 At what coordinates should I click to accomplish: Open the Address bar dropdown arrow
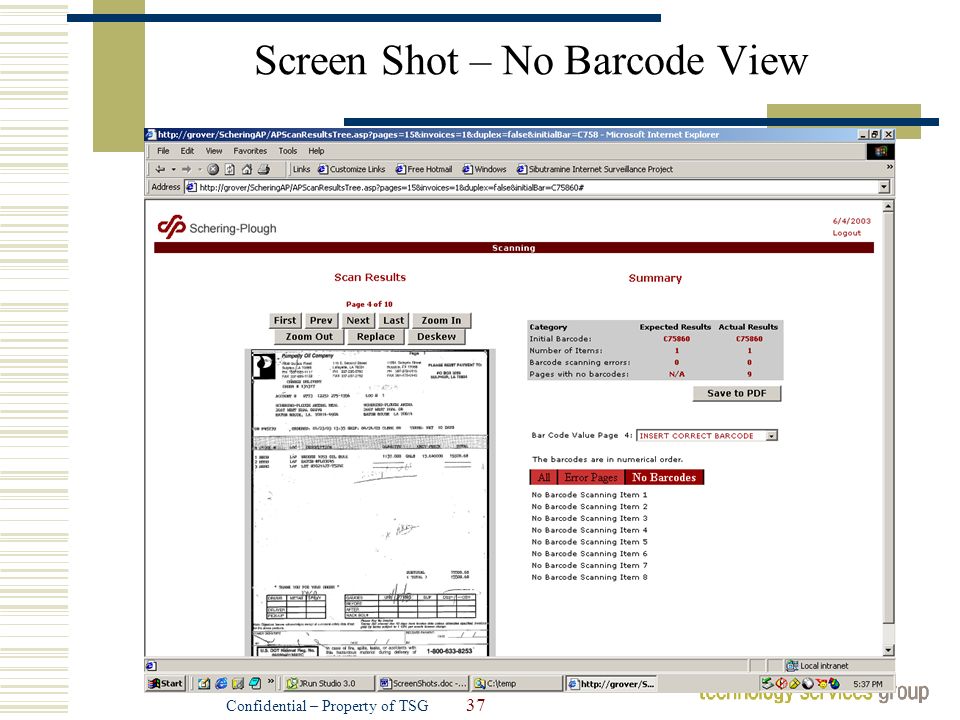(883, 187)
